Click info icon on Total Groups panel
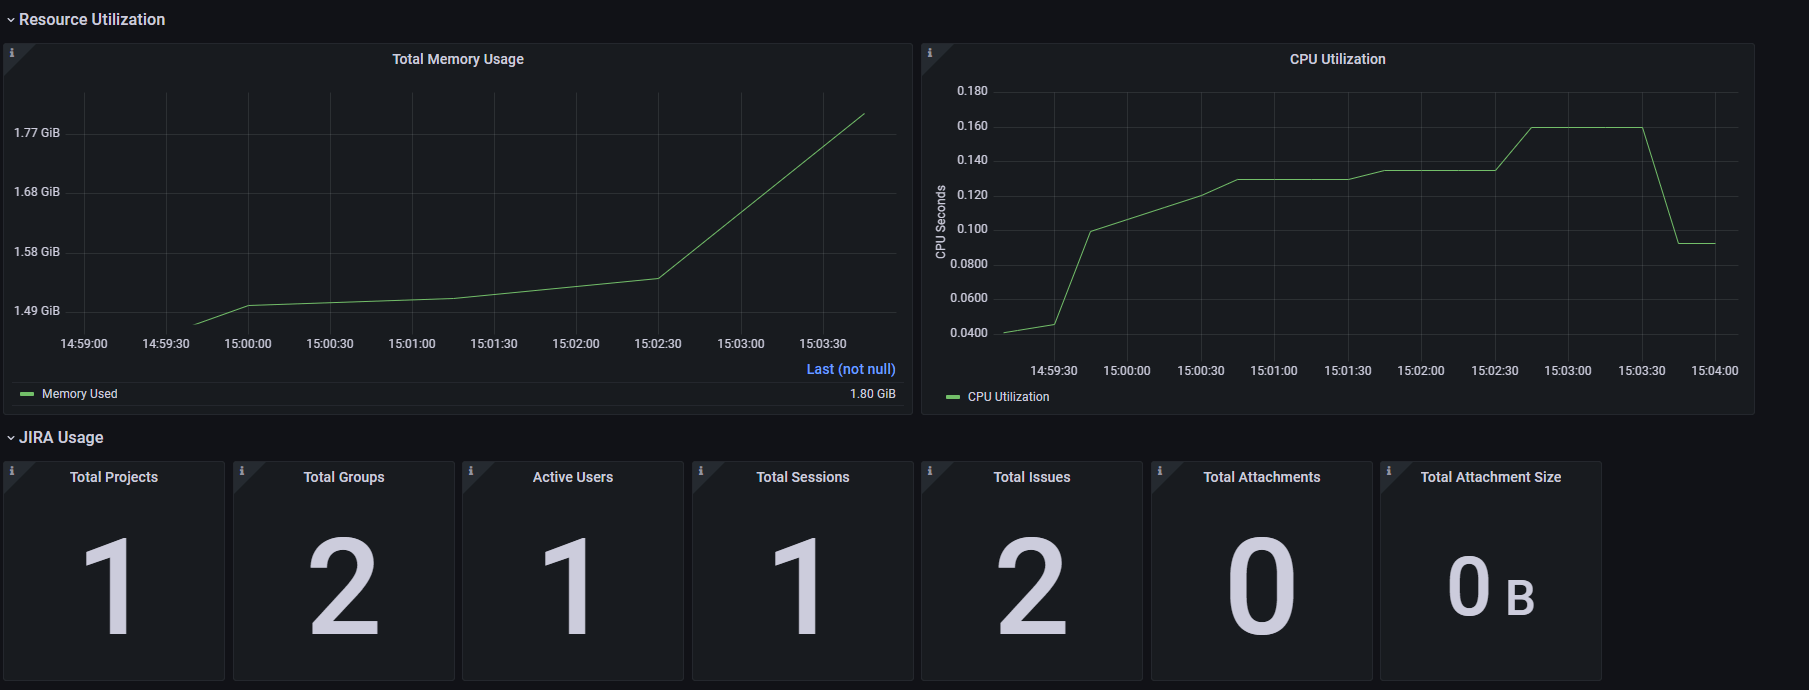 click(241, 471)
